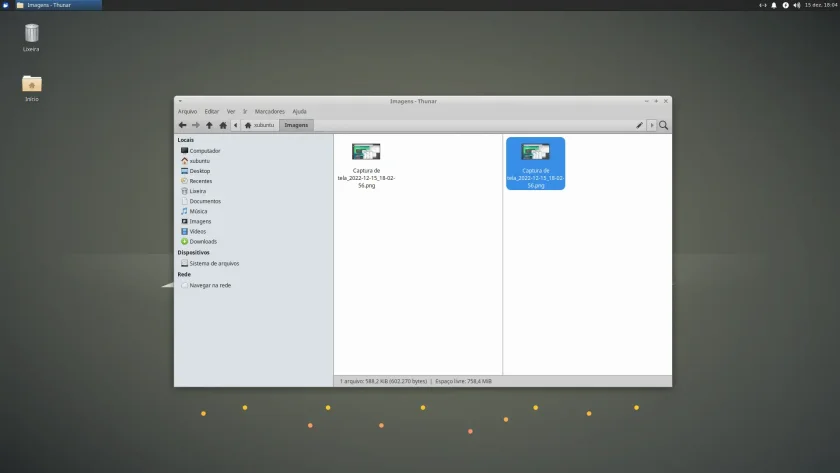Minimize the Thunar window

[x=647, y=101]
